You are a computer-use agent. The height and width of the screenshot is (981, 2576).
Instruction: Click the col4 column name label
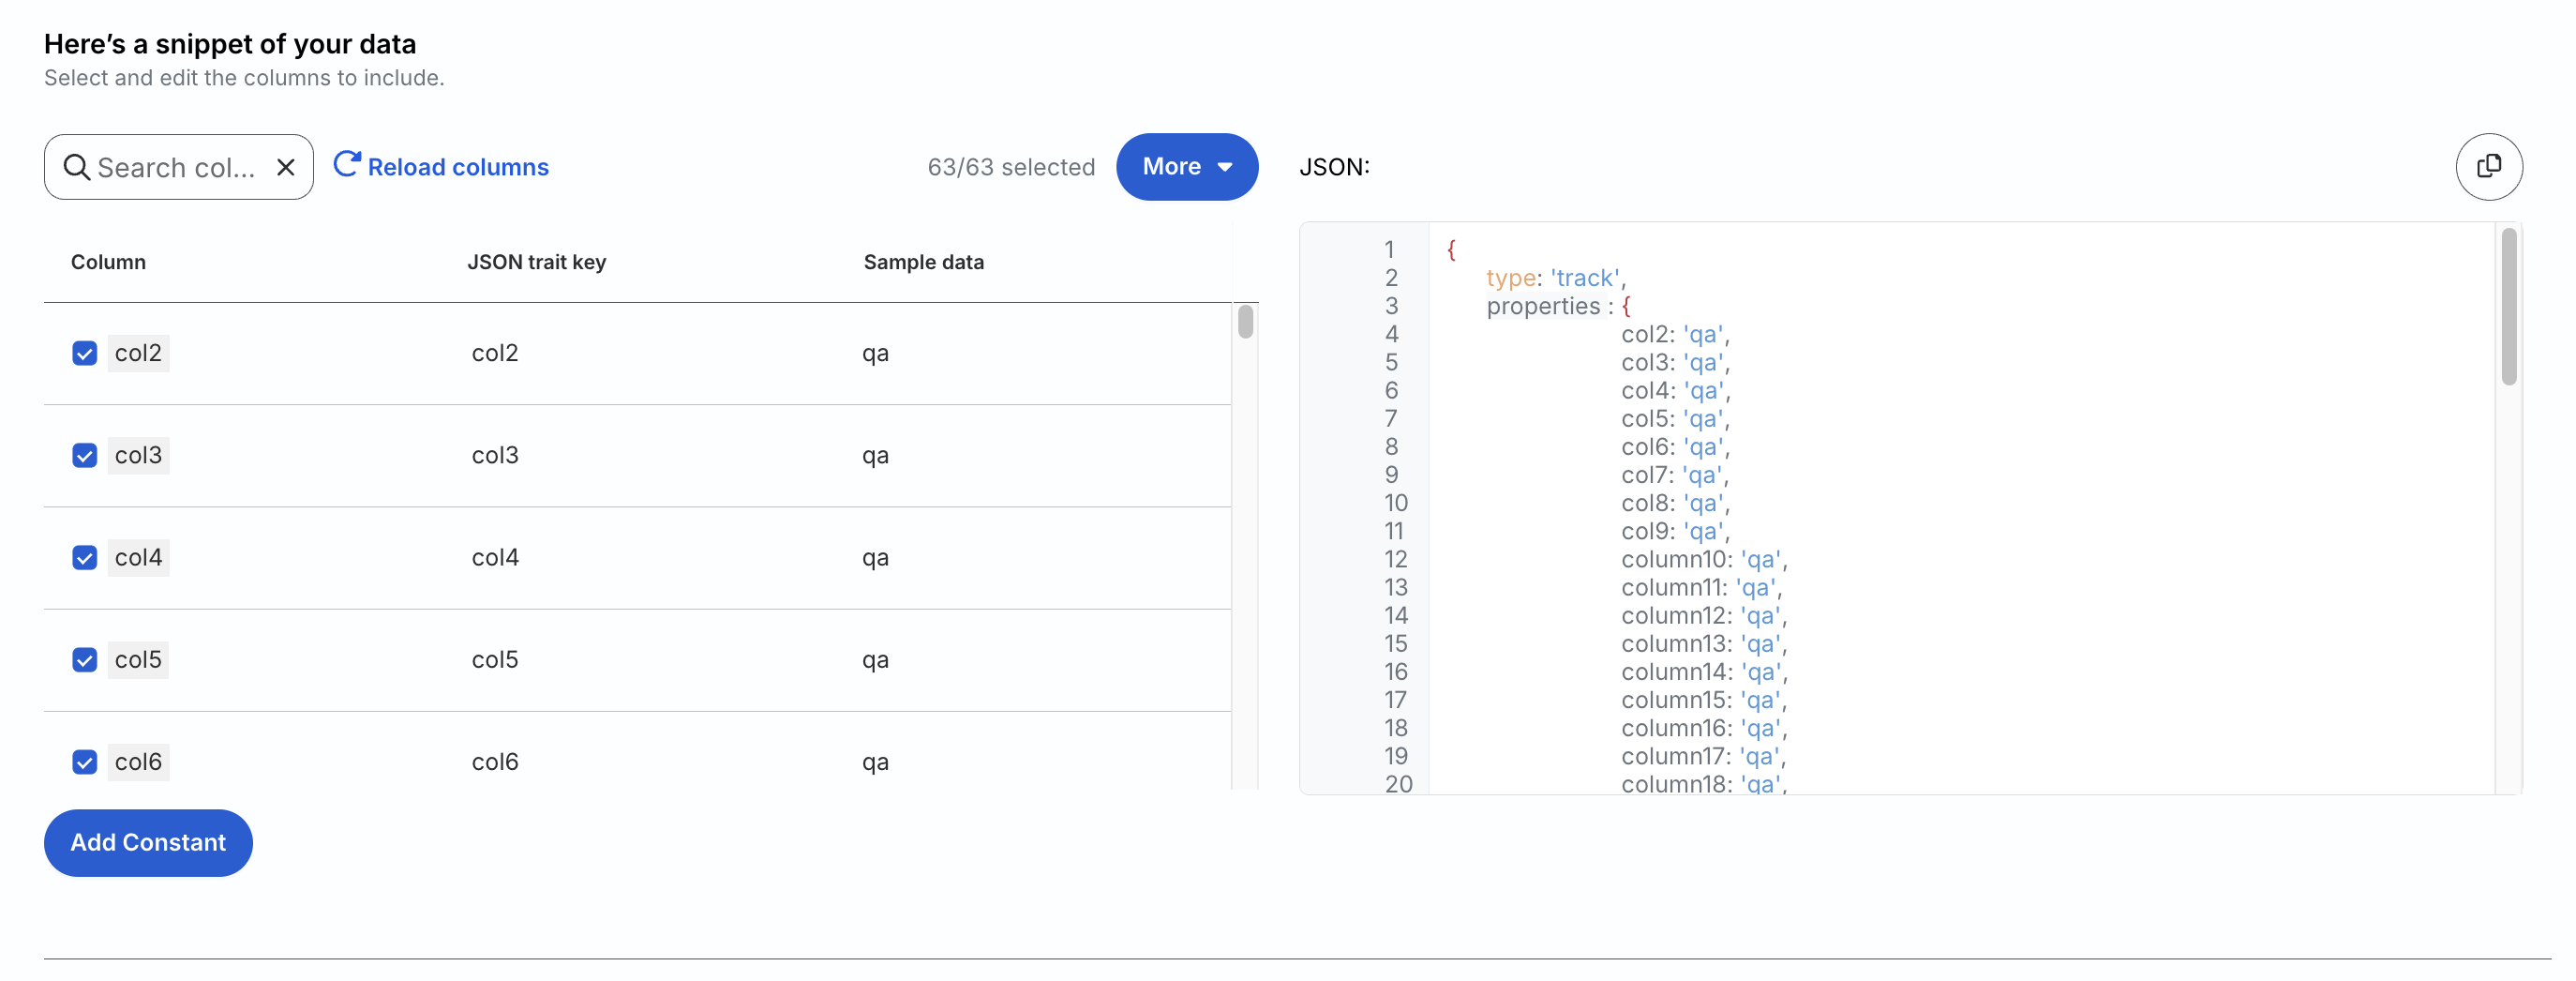coord(138,557)
